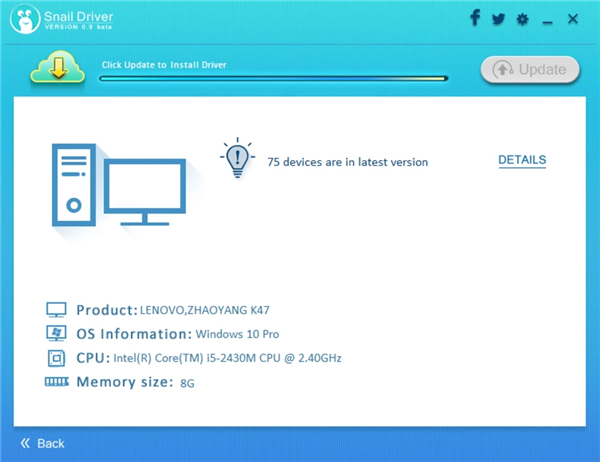600x462 pixels.
Task: Open settings via the gear icon
Action: click(522, 19)
